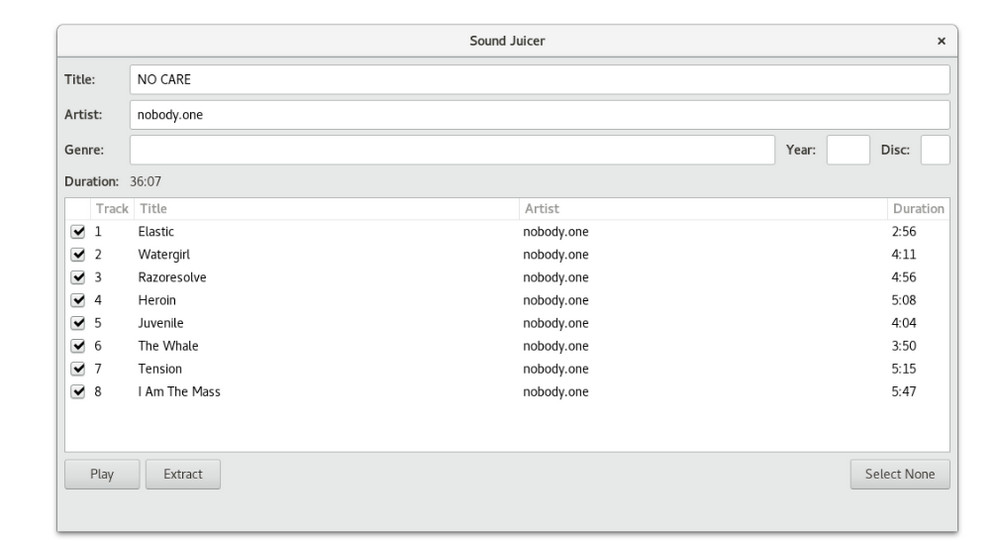Click track number 3 cell
The height and width of the screenshot is (542, 1000).
click(x=98, y=277)
